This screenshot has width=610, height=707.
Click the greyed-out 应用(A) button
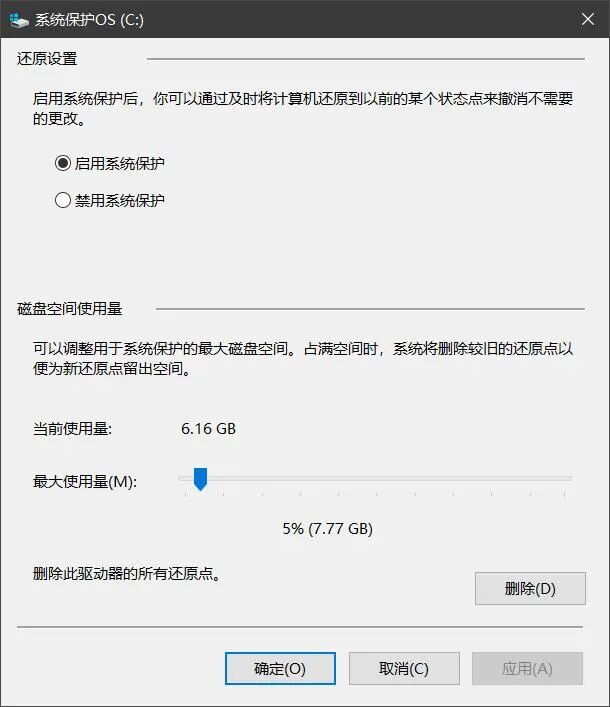click(x=527, y=668)
